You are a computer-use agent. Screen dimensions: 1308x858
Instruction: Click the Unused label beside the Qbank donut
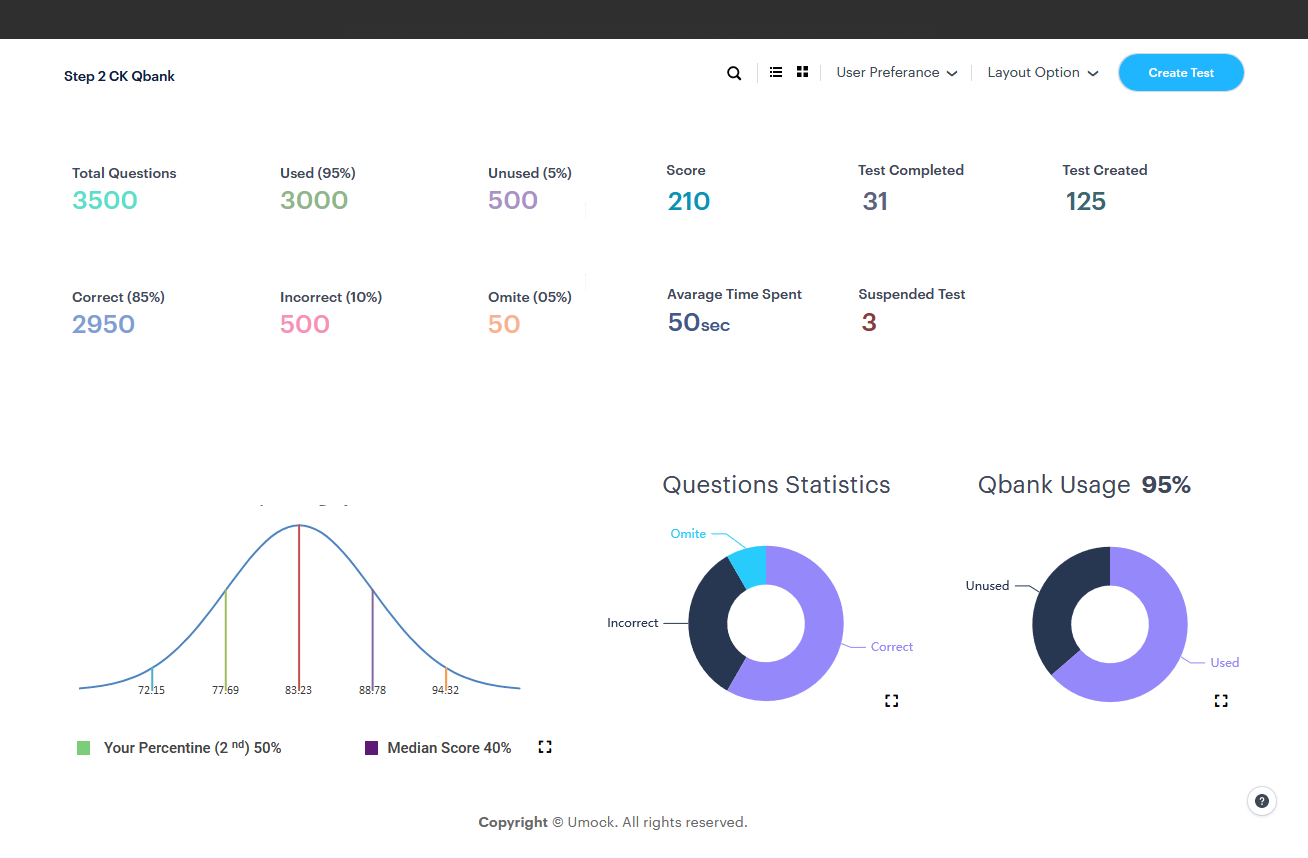987,586
